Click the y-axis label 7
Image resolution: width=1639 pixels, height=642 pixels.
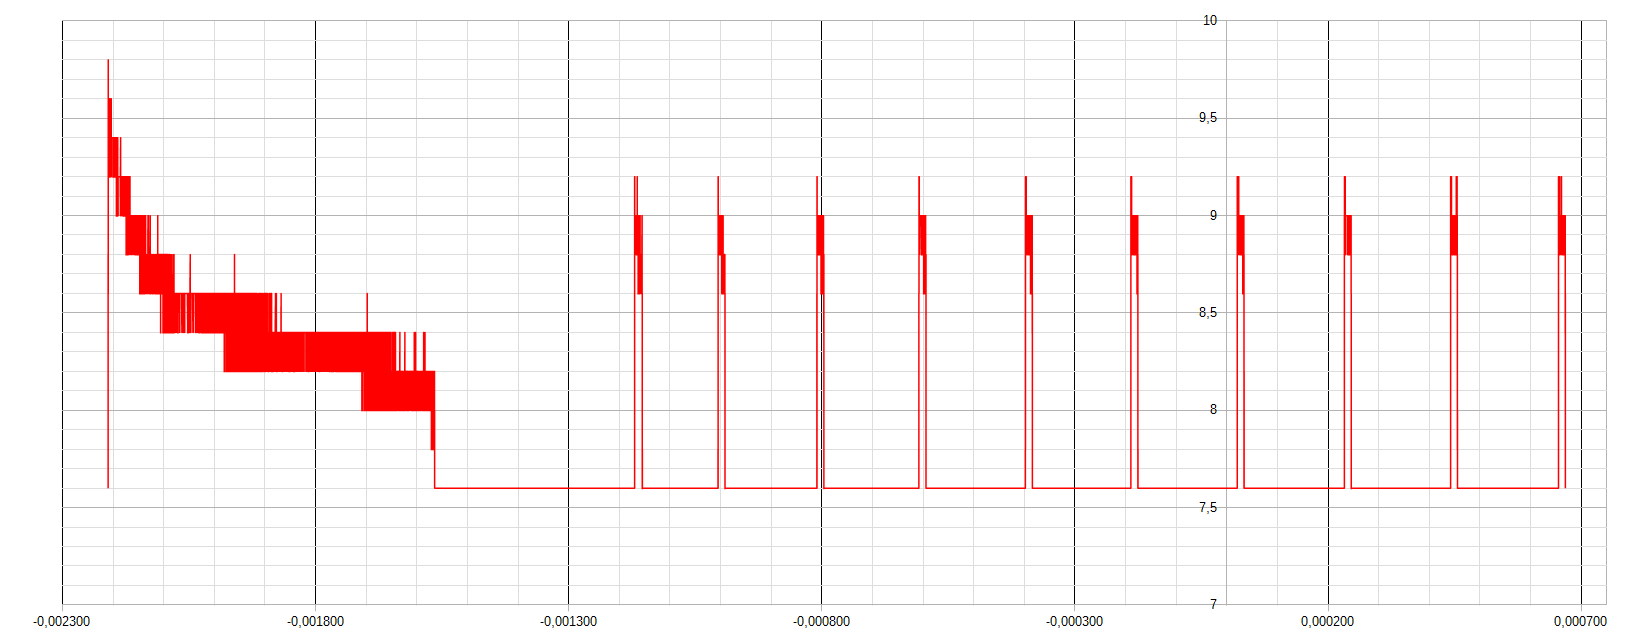[1213, 604]
